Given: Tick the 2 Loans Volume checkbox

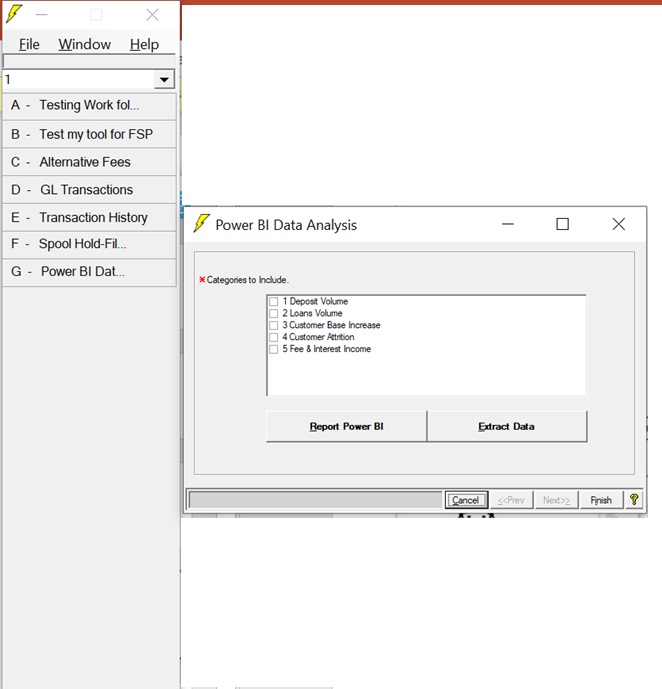Looking at the screenshot, I should click(274, 313).
